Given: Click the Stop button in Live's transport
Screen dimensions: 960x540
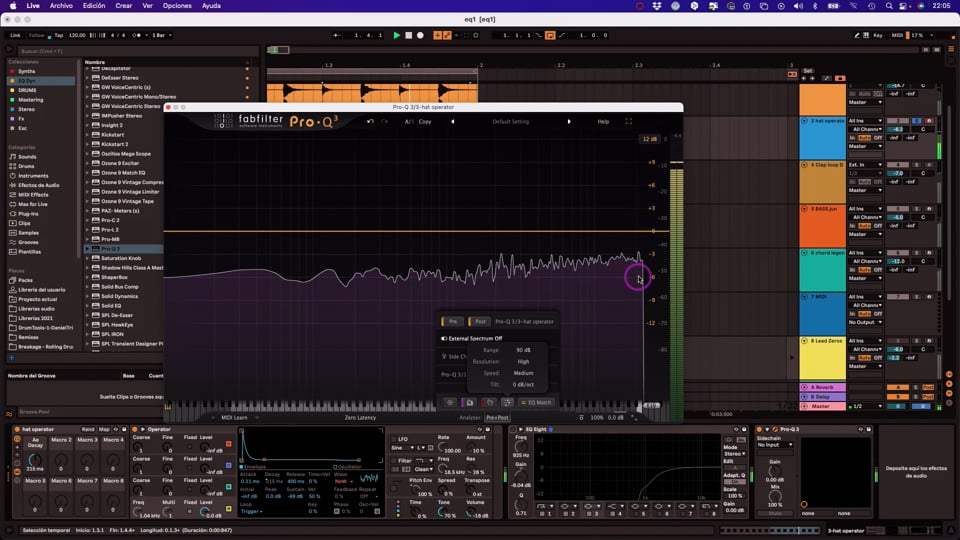Looking at the screenshot, I should [x=408, y=36].
